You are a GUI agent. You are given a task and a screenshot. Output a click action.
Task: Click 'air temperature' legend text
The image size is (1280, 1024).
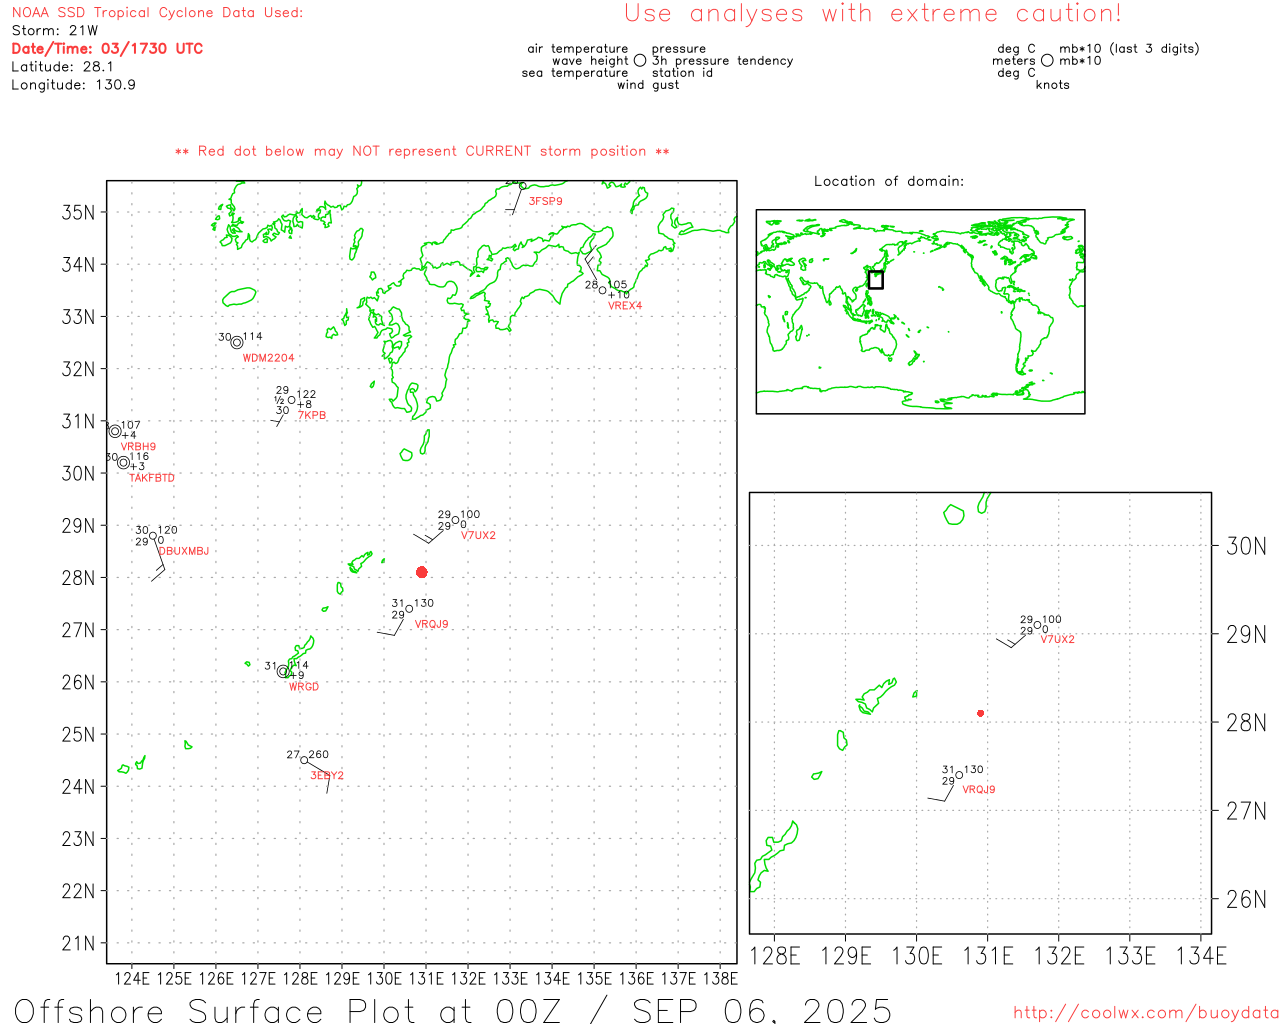pyautogui.click(x=578, y=49)
